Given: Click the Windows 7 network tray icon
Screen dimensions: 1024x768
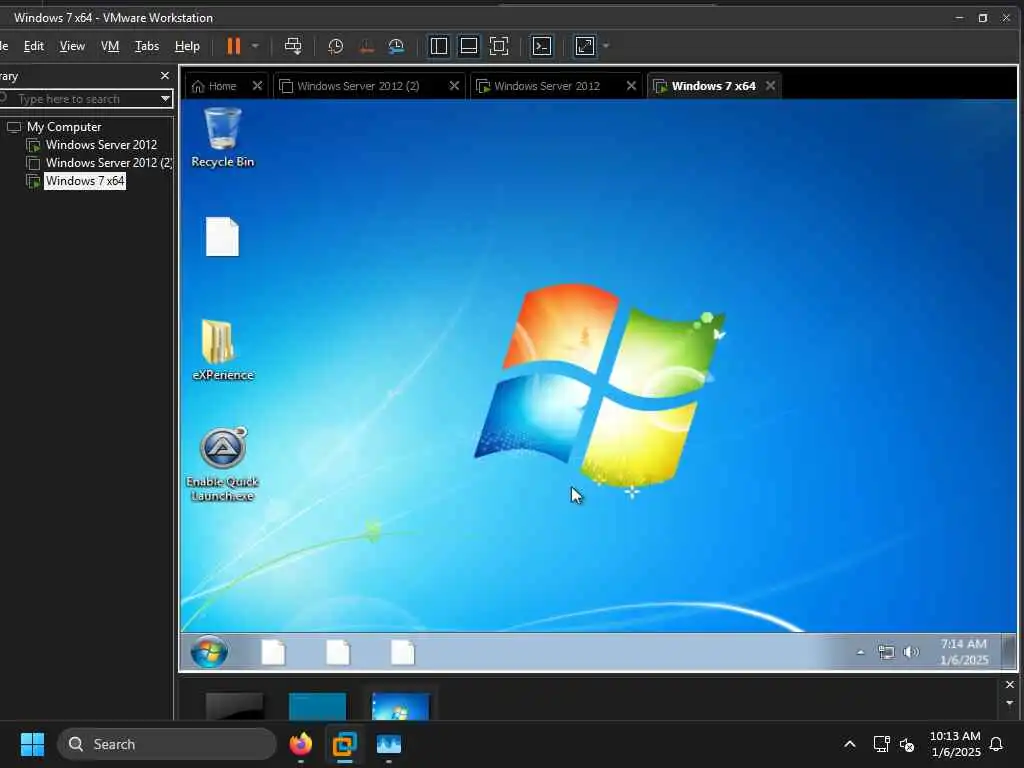Looking at the screenshot, I should [886, 652].
